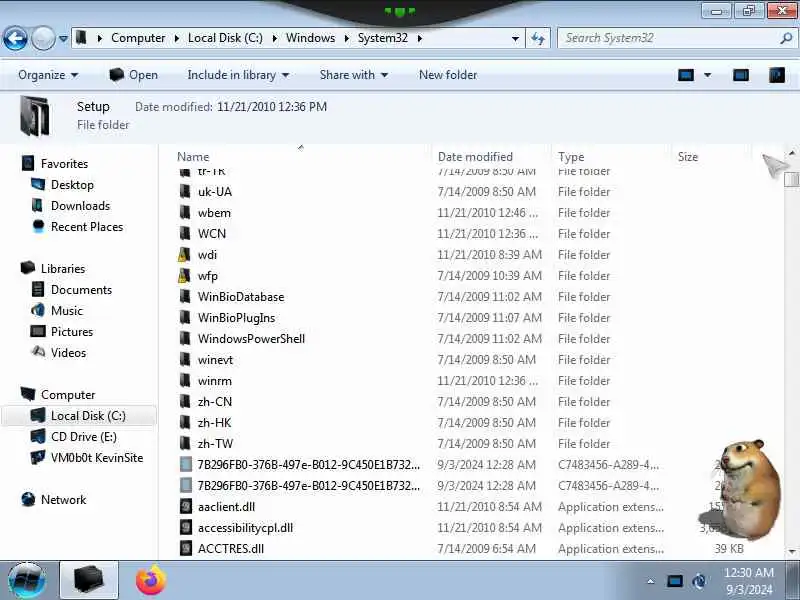This screenshot has width=800, height=600.
Task: Select Computer in the address breadcrumb
Action: (138, 38)
